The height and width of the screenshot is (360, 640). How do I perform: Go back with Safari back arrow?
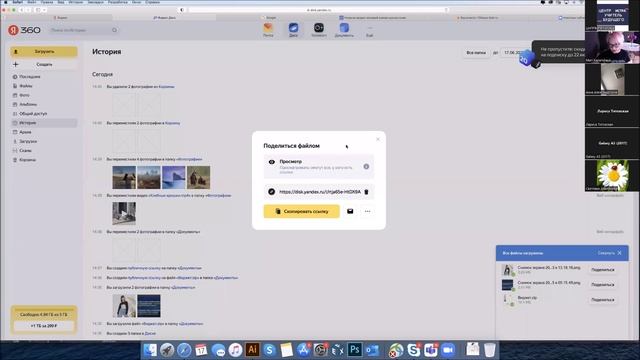pos(21,10)
